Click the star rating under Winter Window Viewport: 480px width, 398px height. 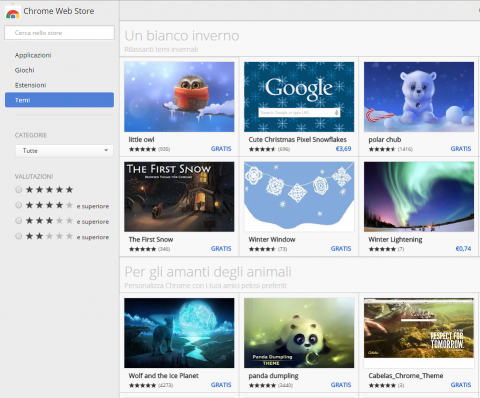coord(262,249)
